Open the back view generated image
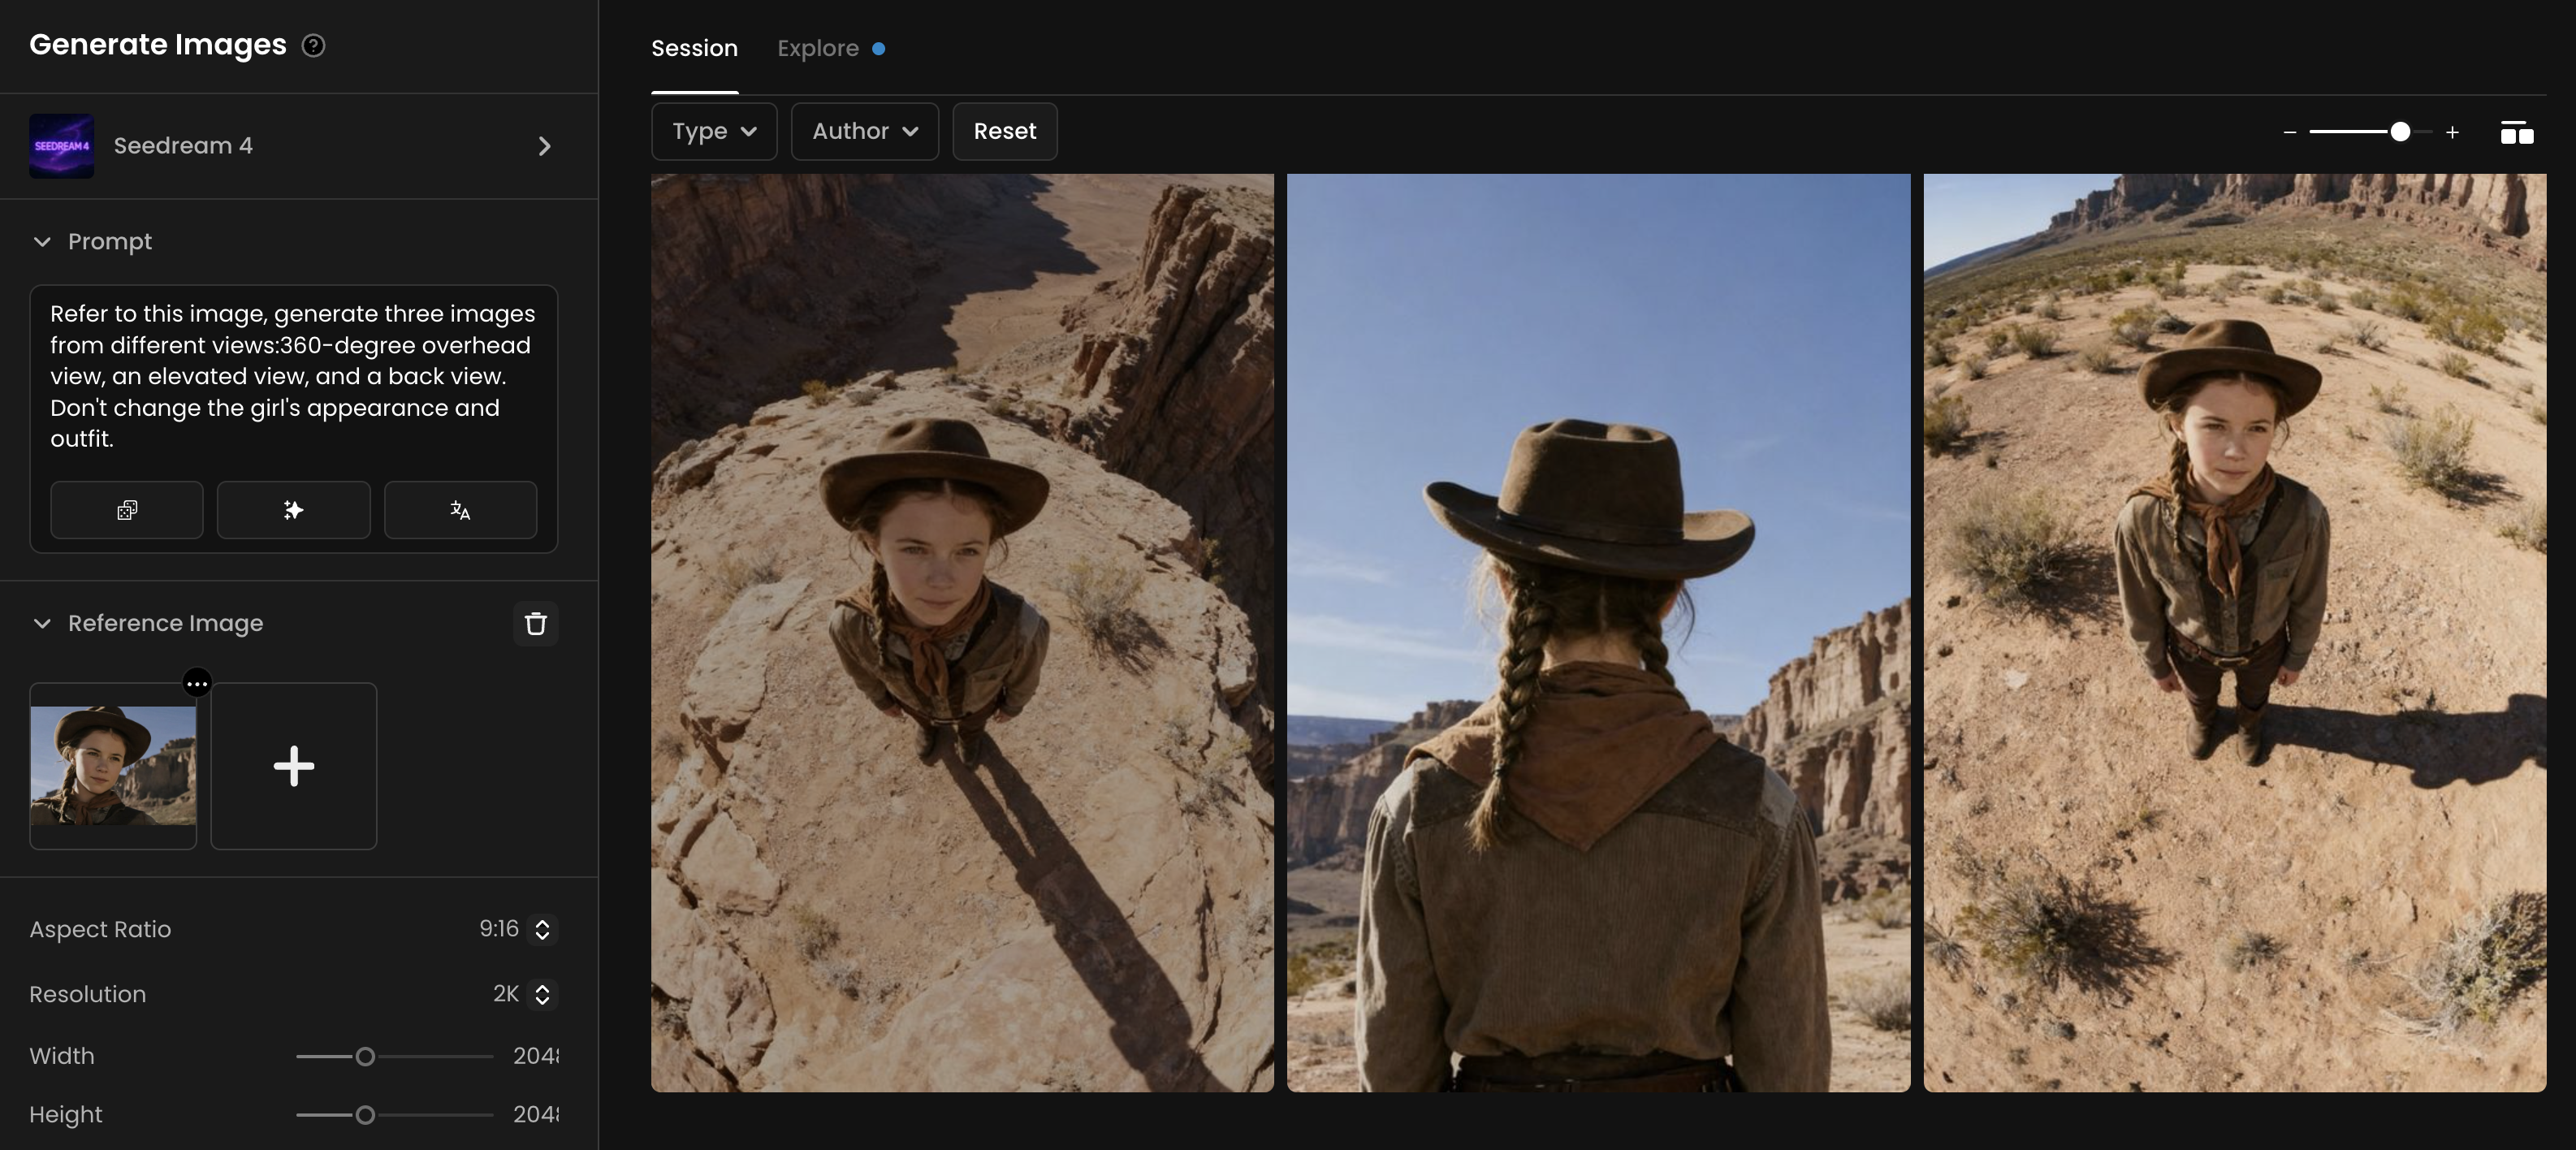 click(x=1597, y=632)
